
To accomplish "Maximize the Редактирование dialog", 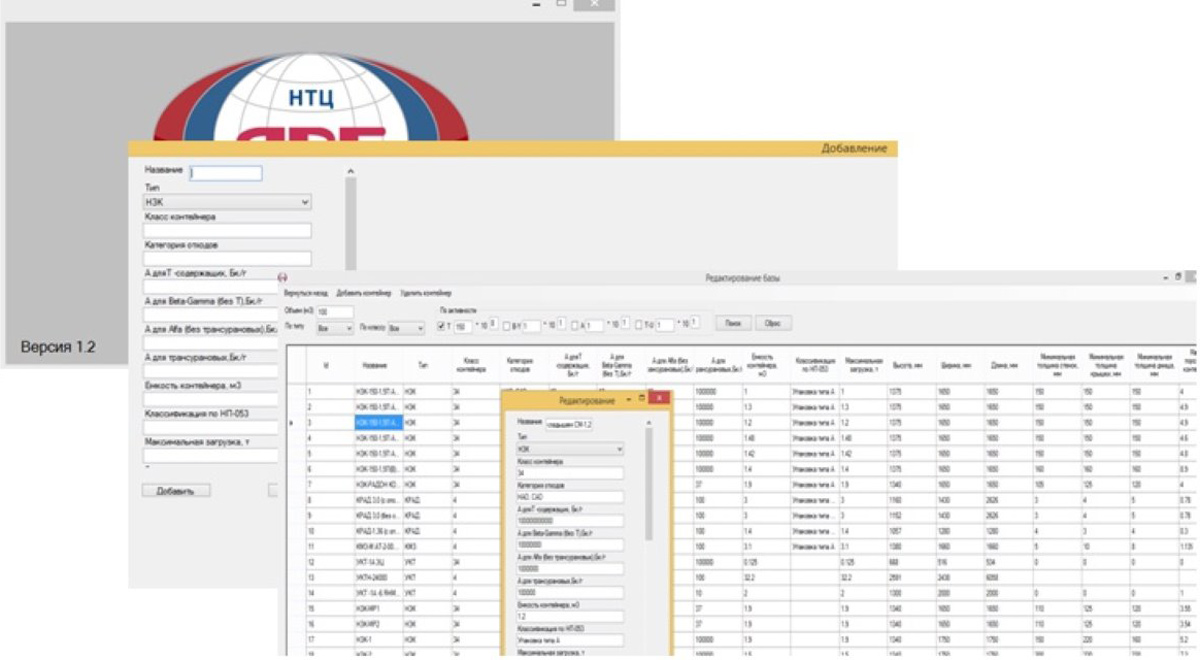I will point(641,398).
